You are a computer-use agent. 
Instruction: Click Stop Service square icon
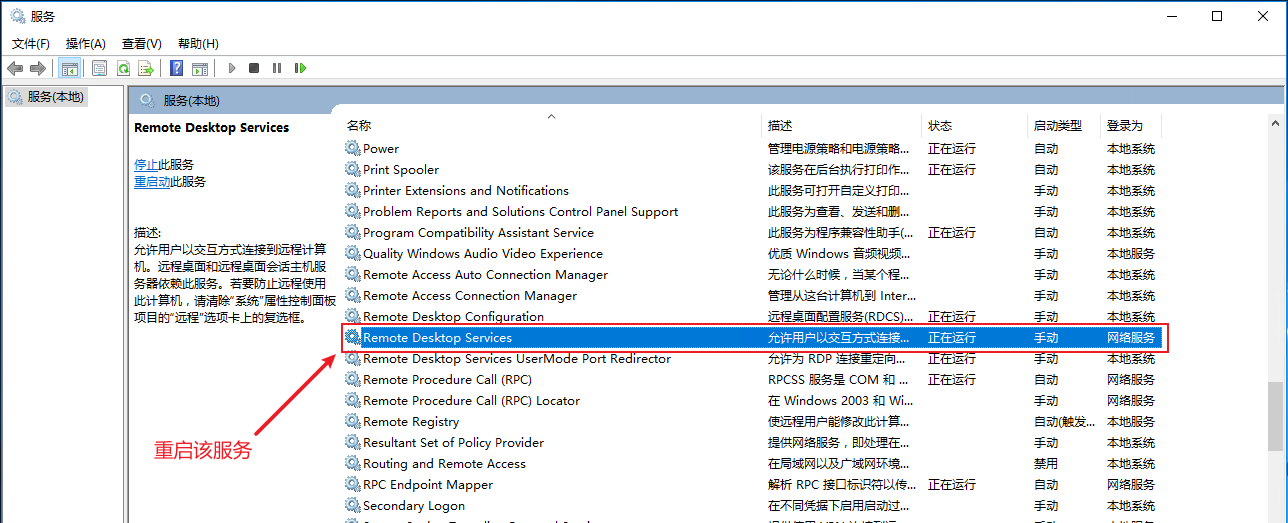pos(254,68)
